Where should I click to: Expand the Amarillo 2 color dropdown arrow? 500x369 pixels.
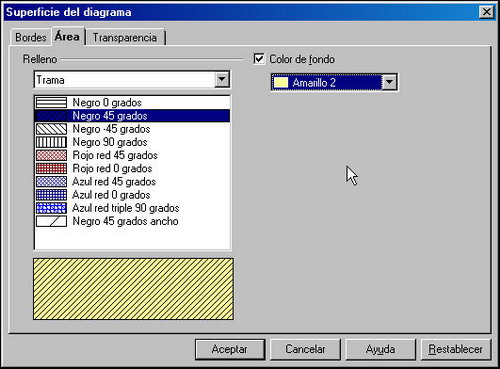click(389, 82)
